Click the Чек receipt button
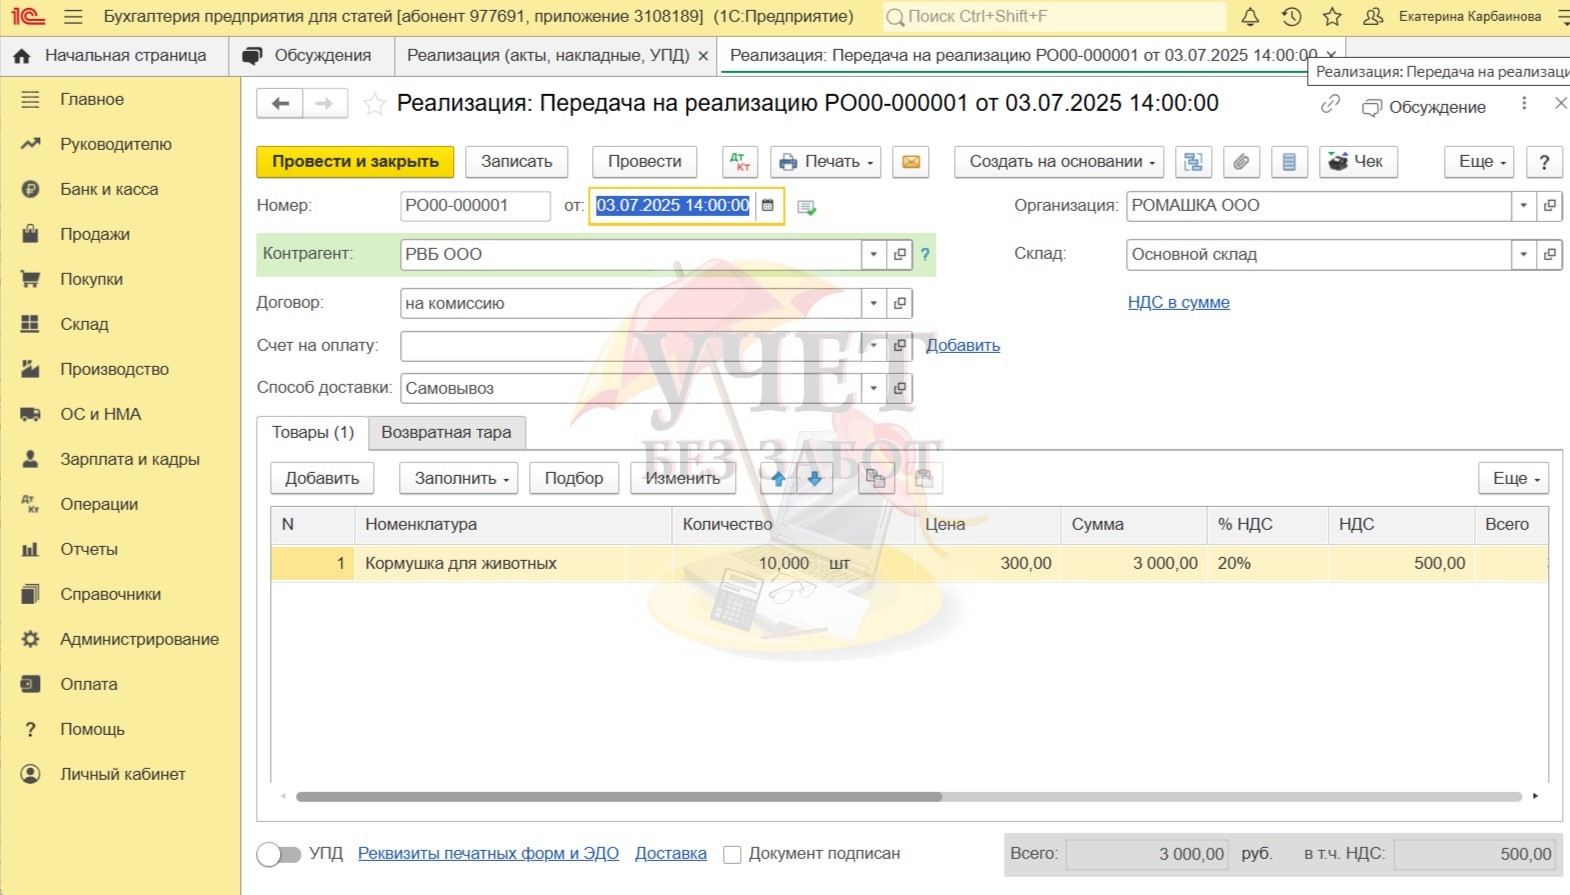The image size is (1570, 895). coord(1357,162)
